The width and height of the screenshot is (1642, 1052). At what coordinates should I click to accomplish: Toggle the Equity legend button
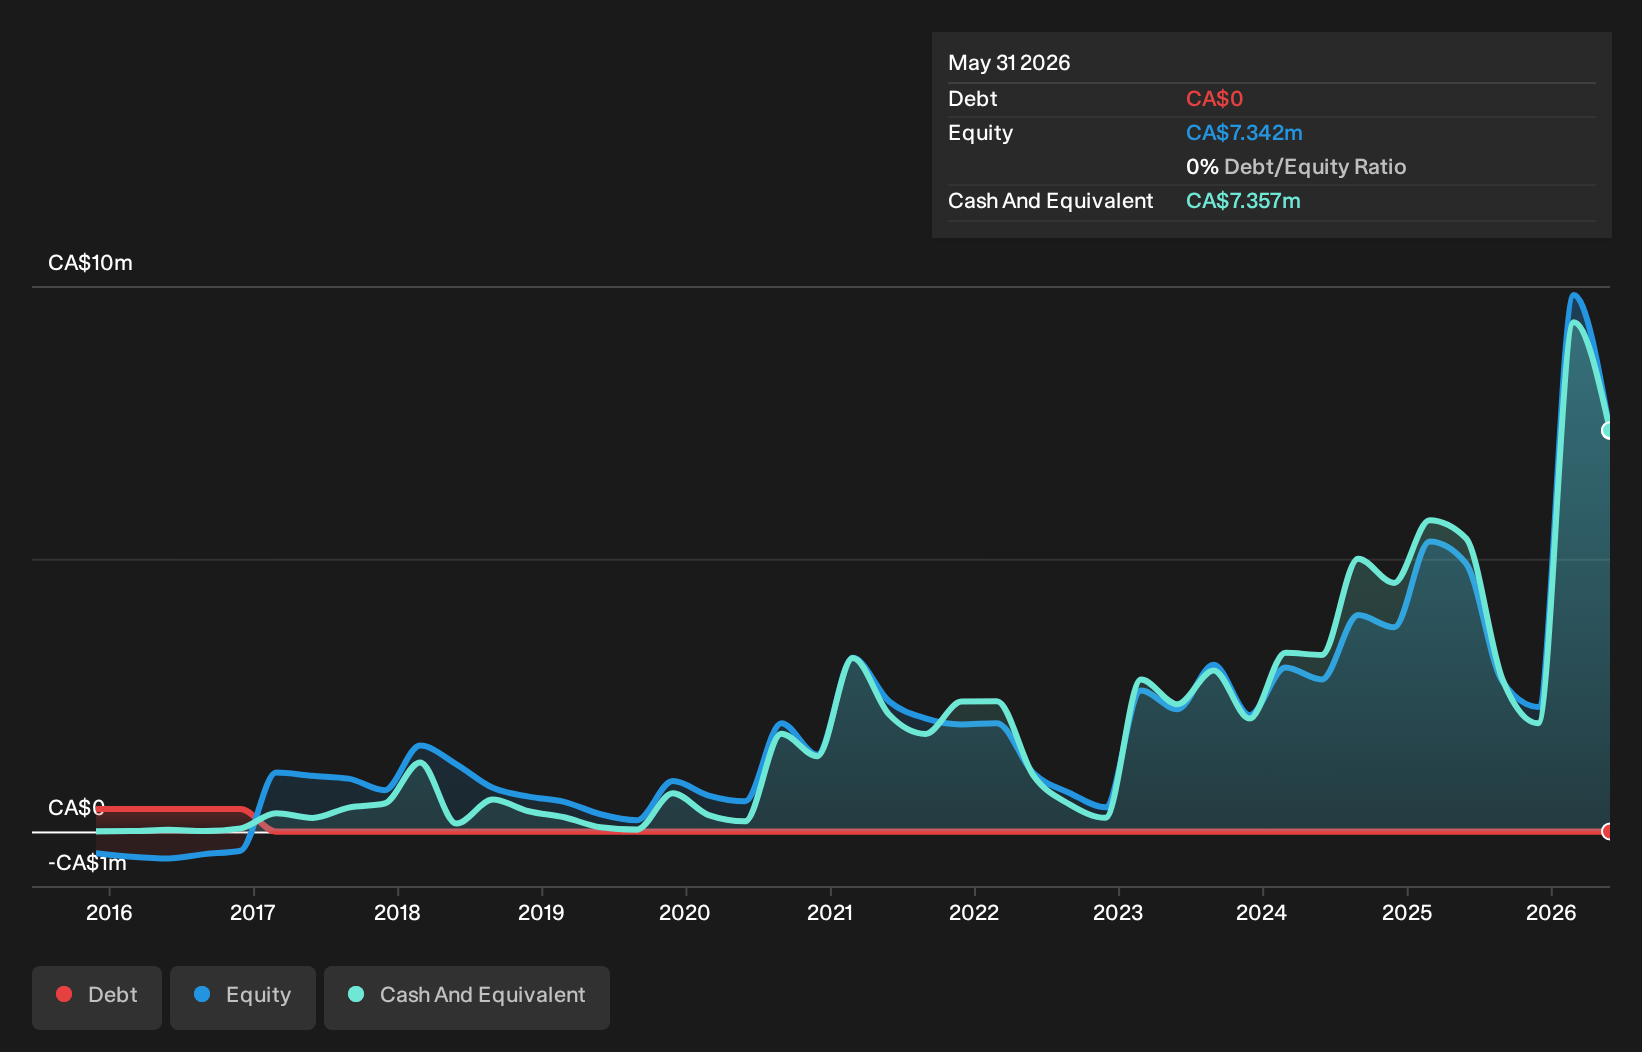243,997
